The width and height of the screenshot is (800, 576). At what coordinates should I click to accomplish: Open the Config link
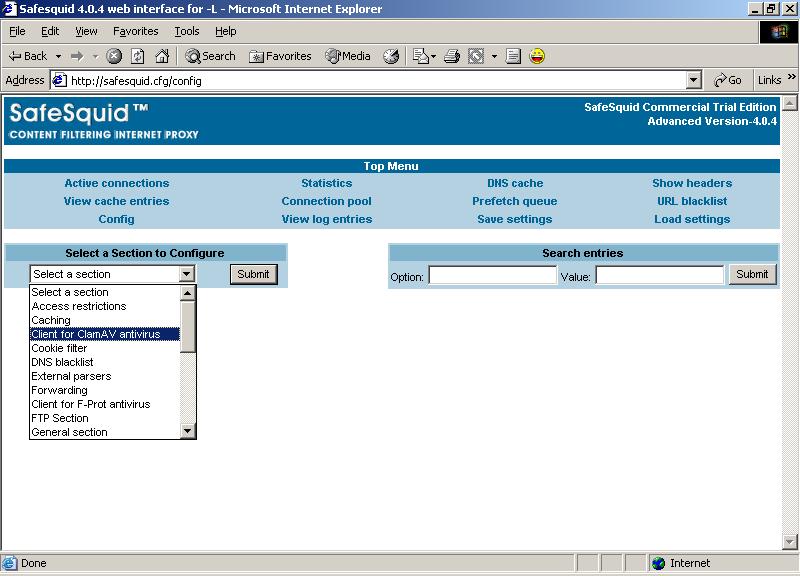coord(116,219)
